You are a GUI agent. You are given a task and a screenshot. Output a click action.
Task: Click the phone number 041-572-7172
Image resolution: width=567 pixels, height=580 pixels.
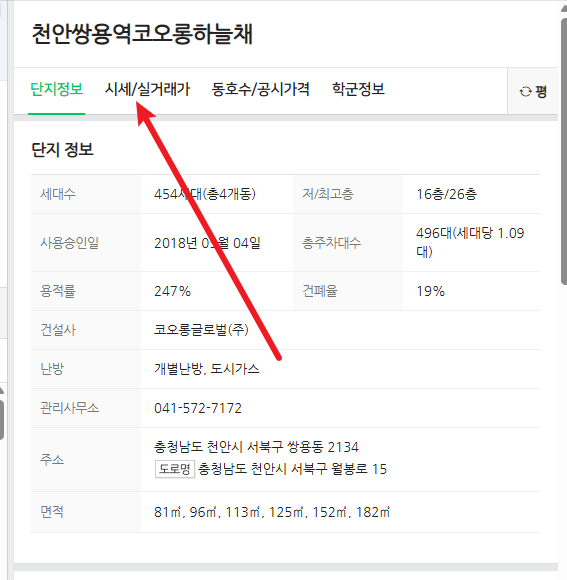click(x=198, y=408)
